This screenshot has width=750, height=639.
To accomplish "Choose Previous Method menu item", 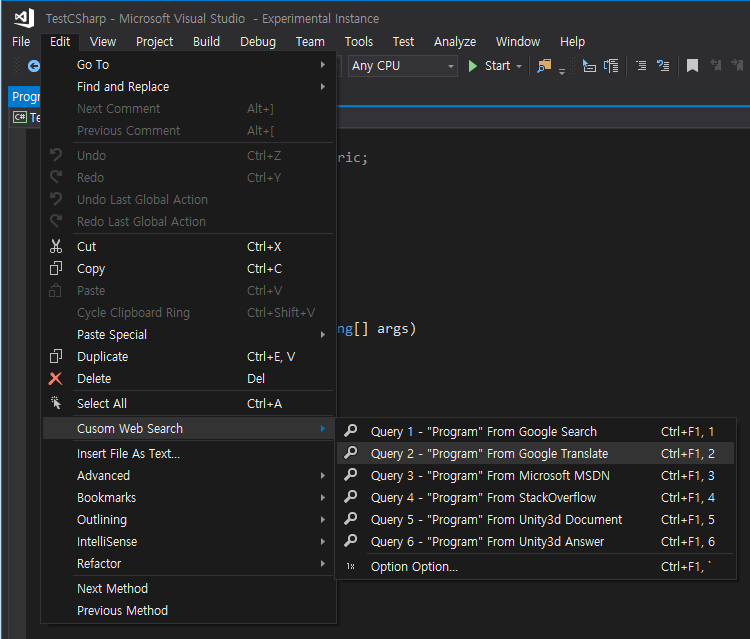I will pos(189,610).
